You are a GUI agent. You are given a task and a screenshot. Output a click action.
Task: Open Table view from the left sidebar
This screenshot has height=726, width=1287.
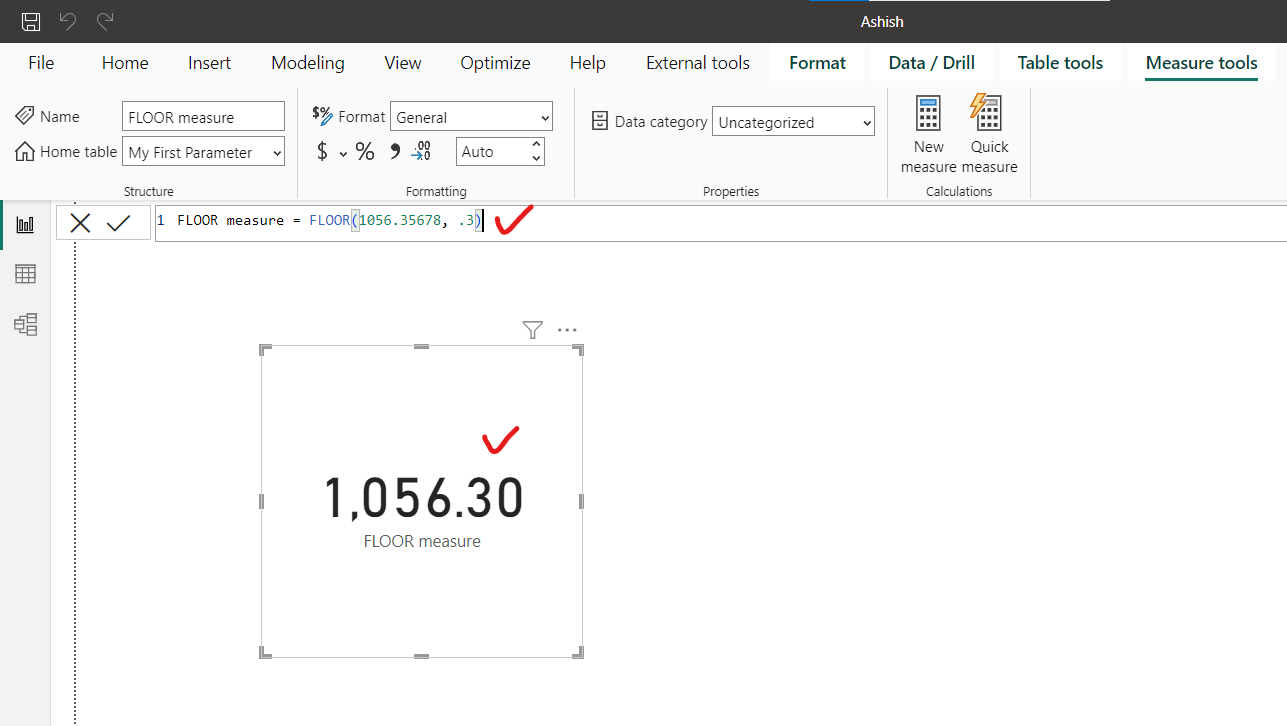tap(25, 273)
